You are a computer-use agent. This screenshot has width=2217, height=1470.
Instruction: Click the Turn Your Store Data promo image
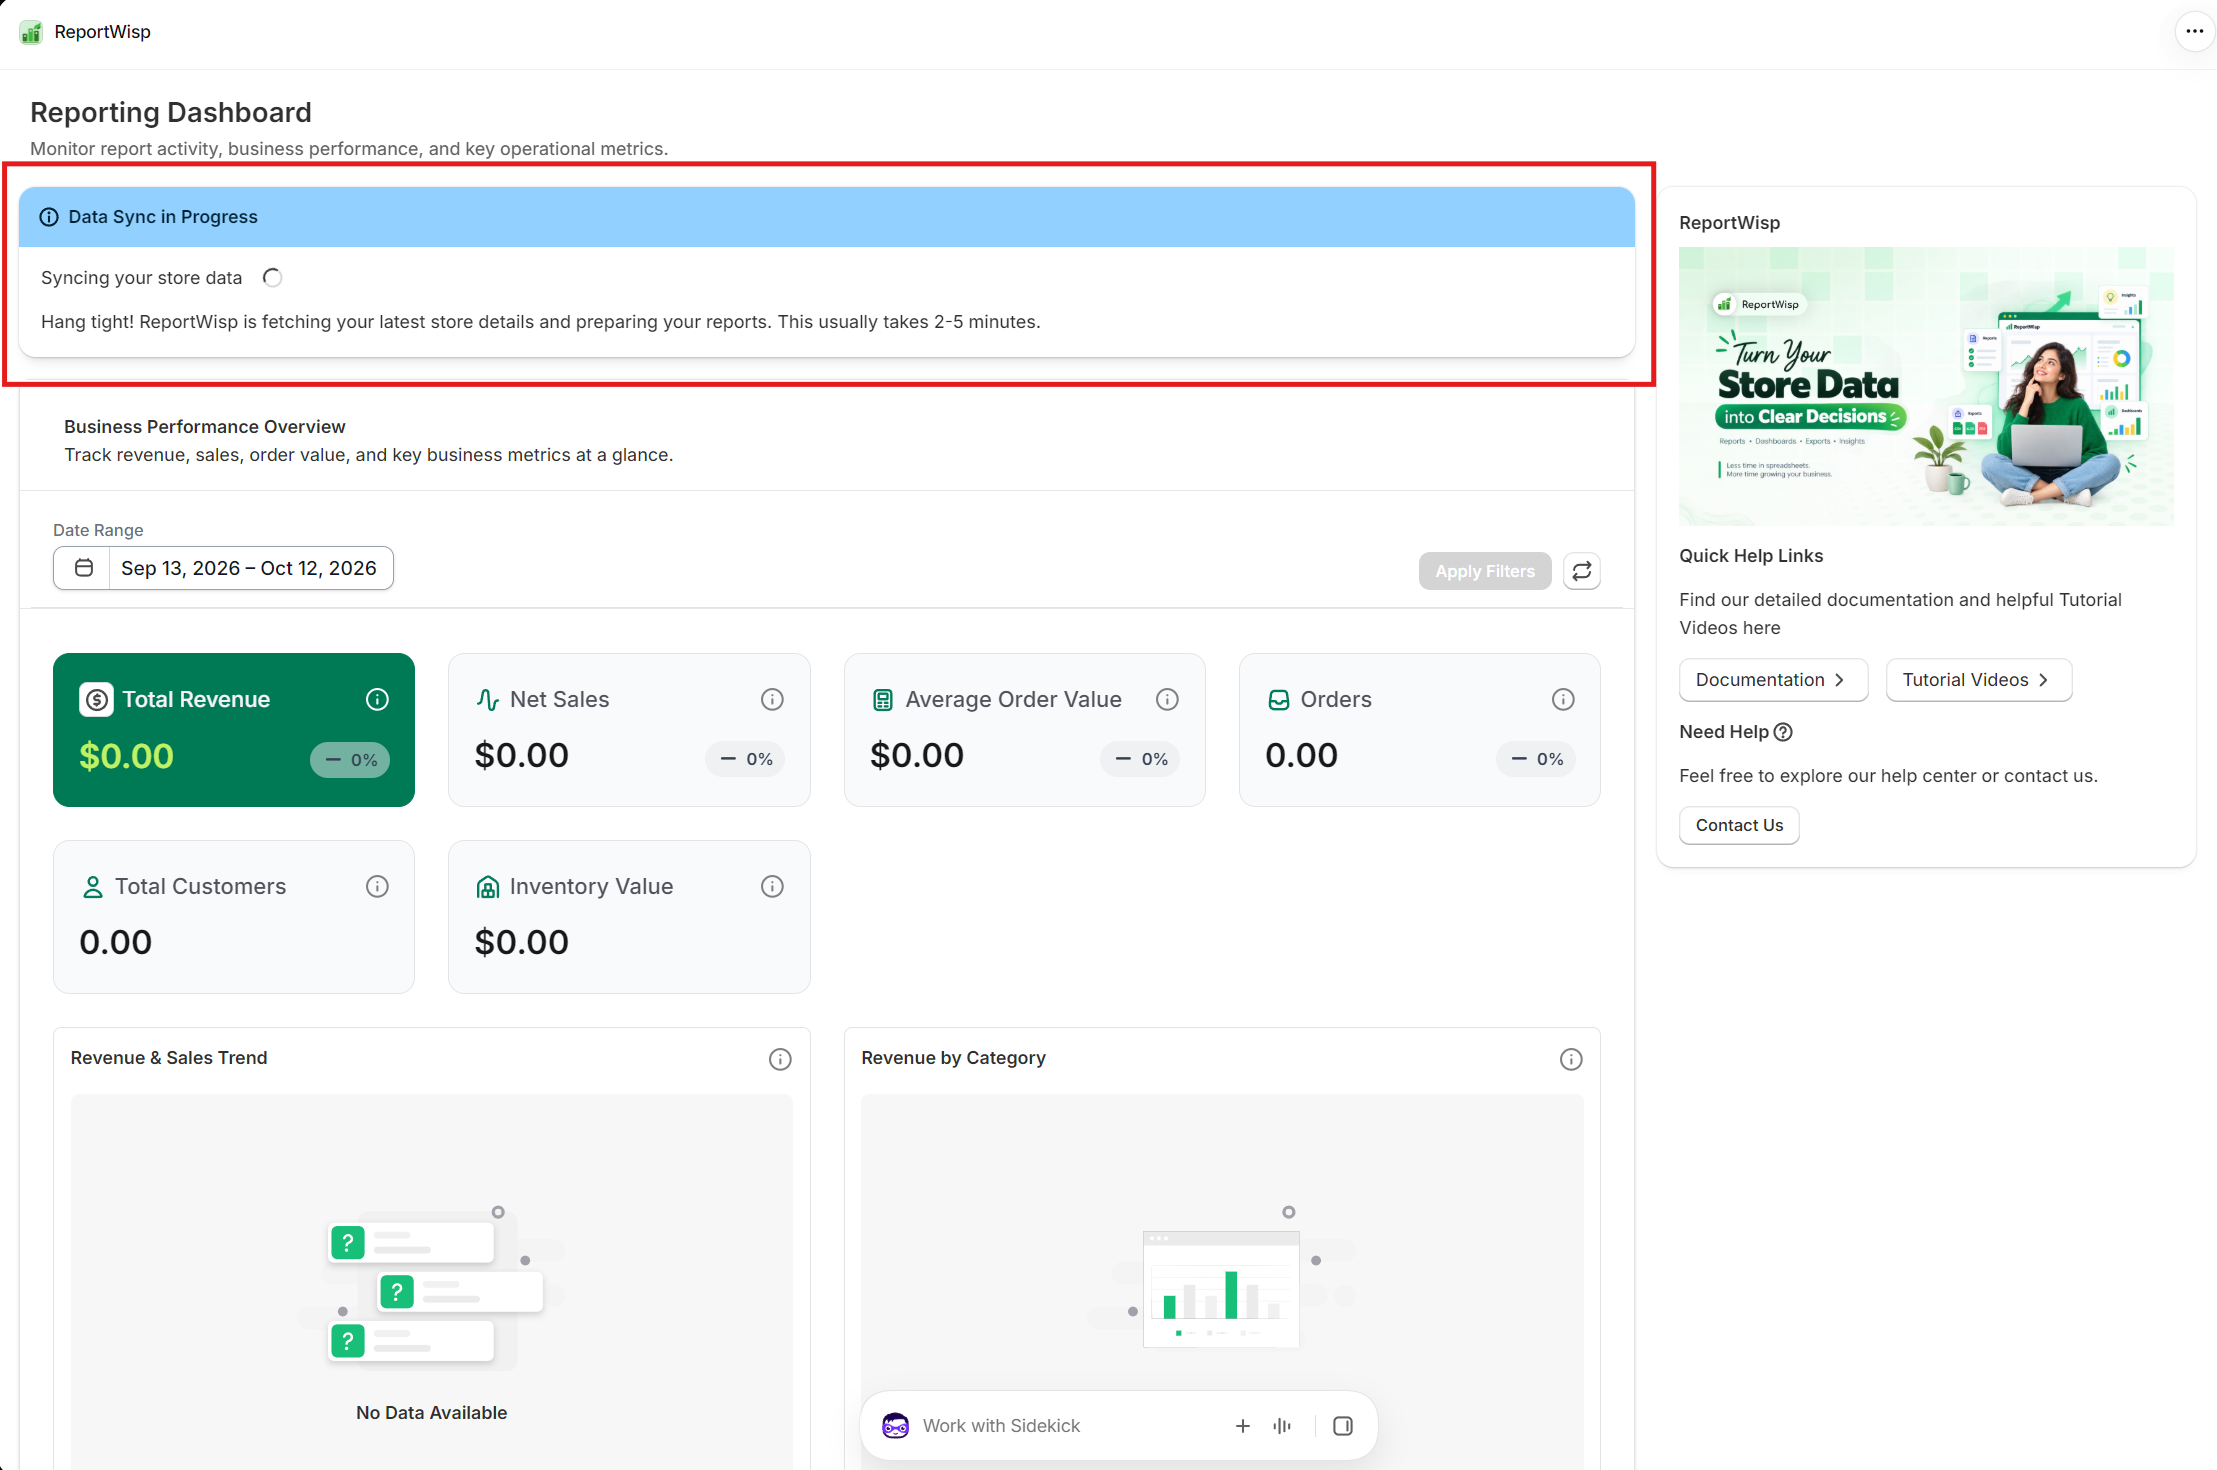point(1926,386)
